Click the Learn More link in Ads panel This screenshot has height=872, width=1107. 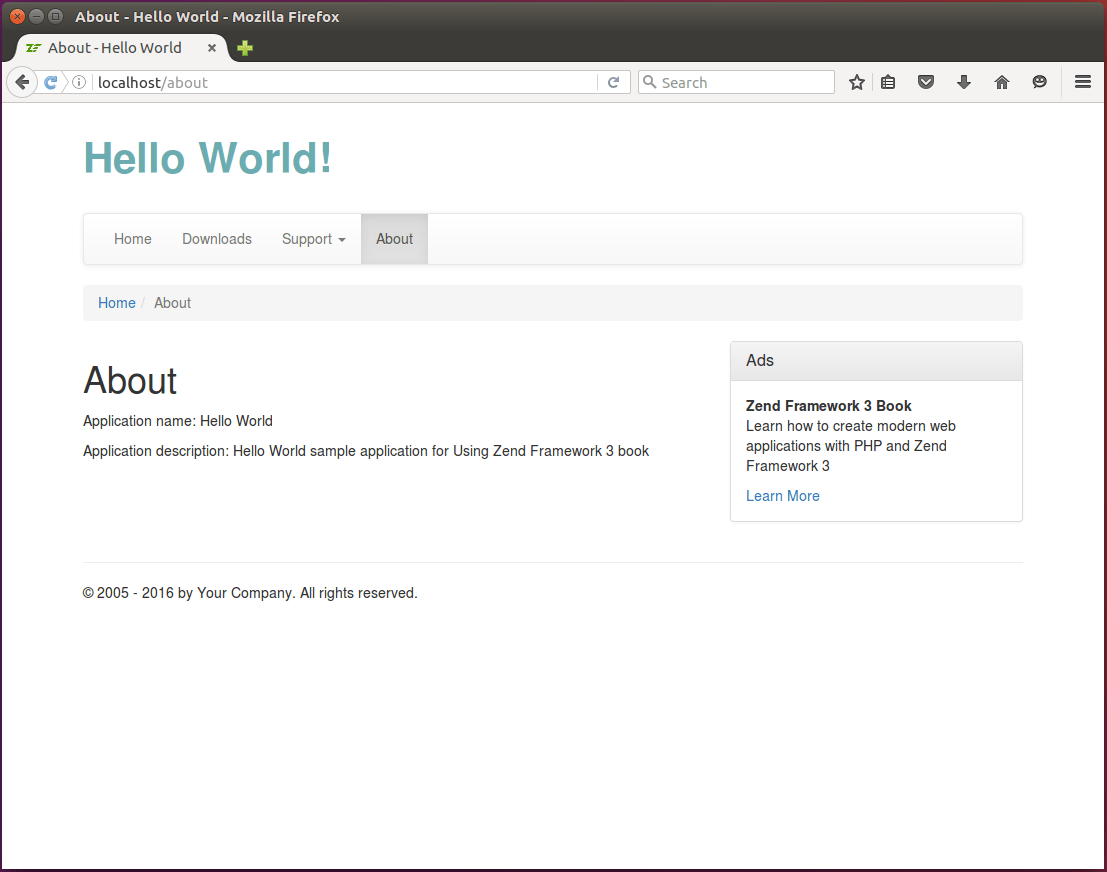pyautogui.click(x=783, y=496)
